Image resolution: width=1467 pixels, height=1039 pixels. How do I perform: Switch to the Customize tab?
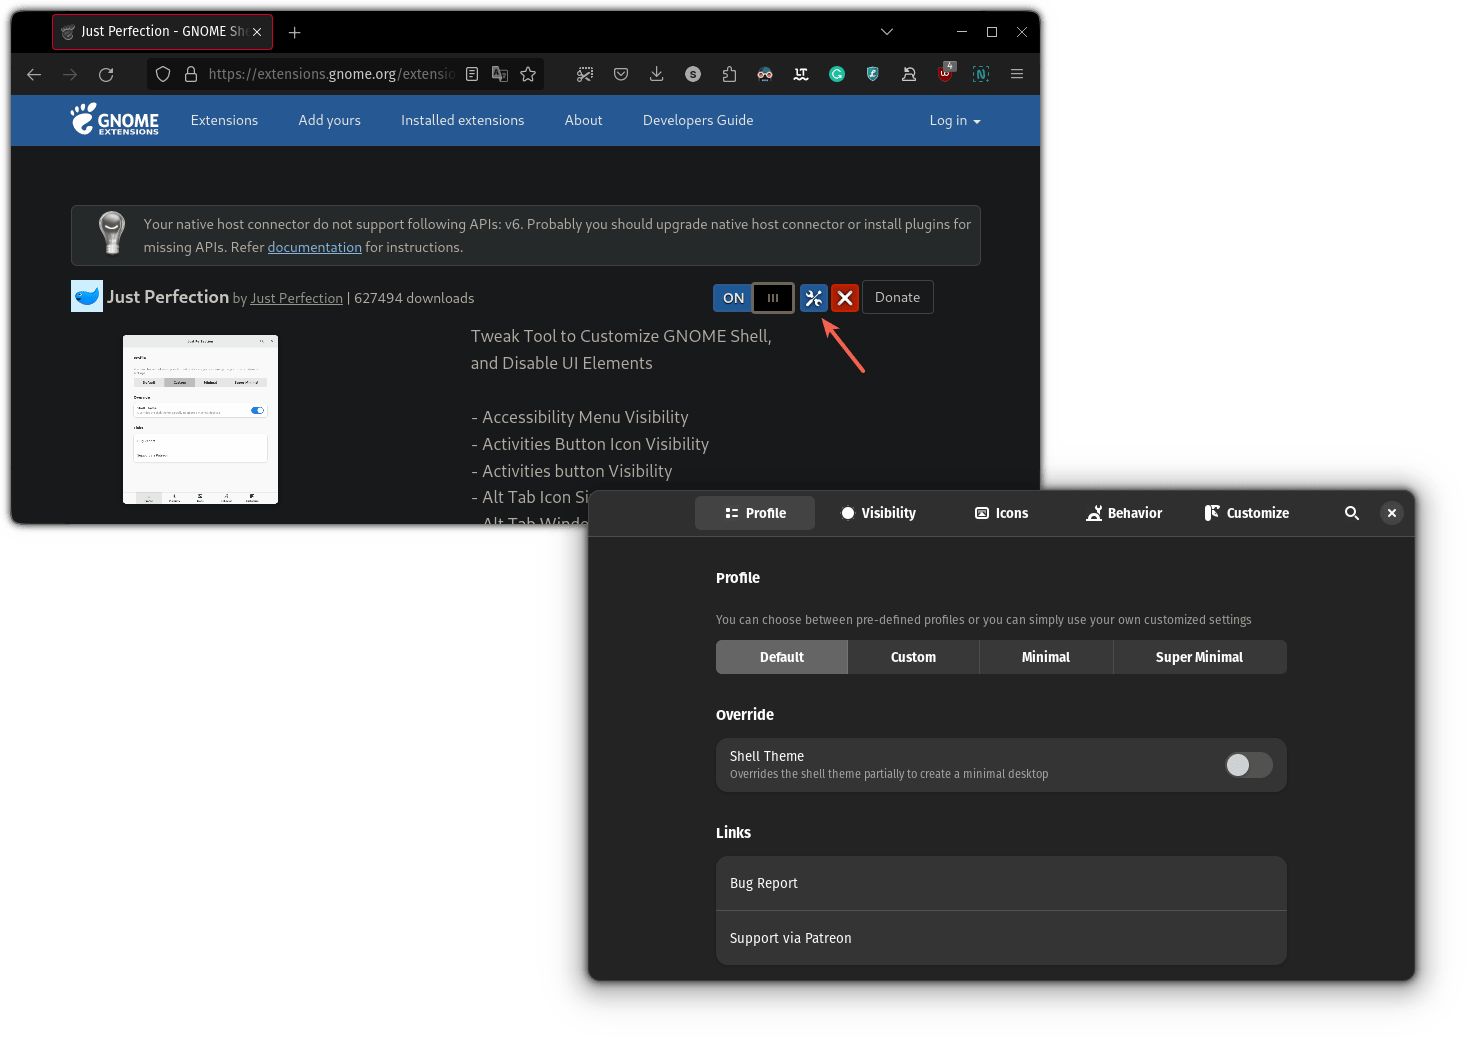coord(1247,513)
